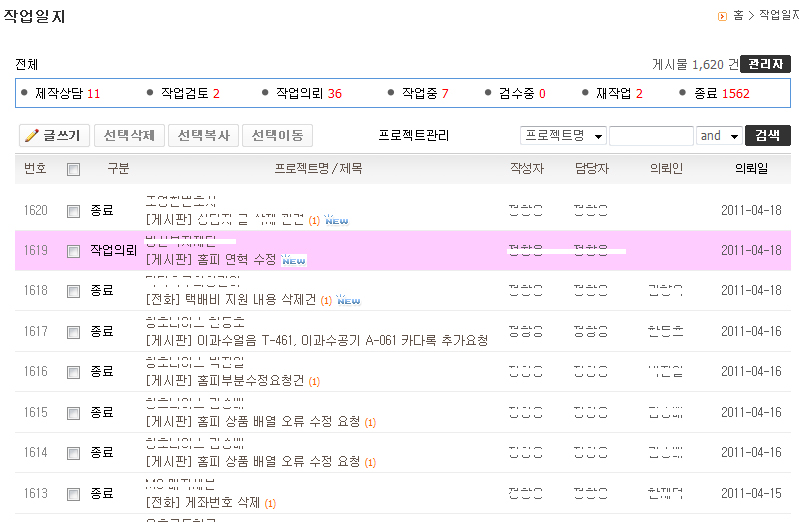Click the New icon on post 1619
The width and height of the screenshot is (800, 522).
point(294,260)
